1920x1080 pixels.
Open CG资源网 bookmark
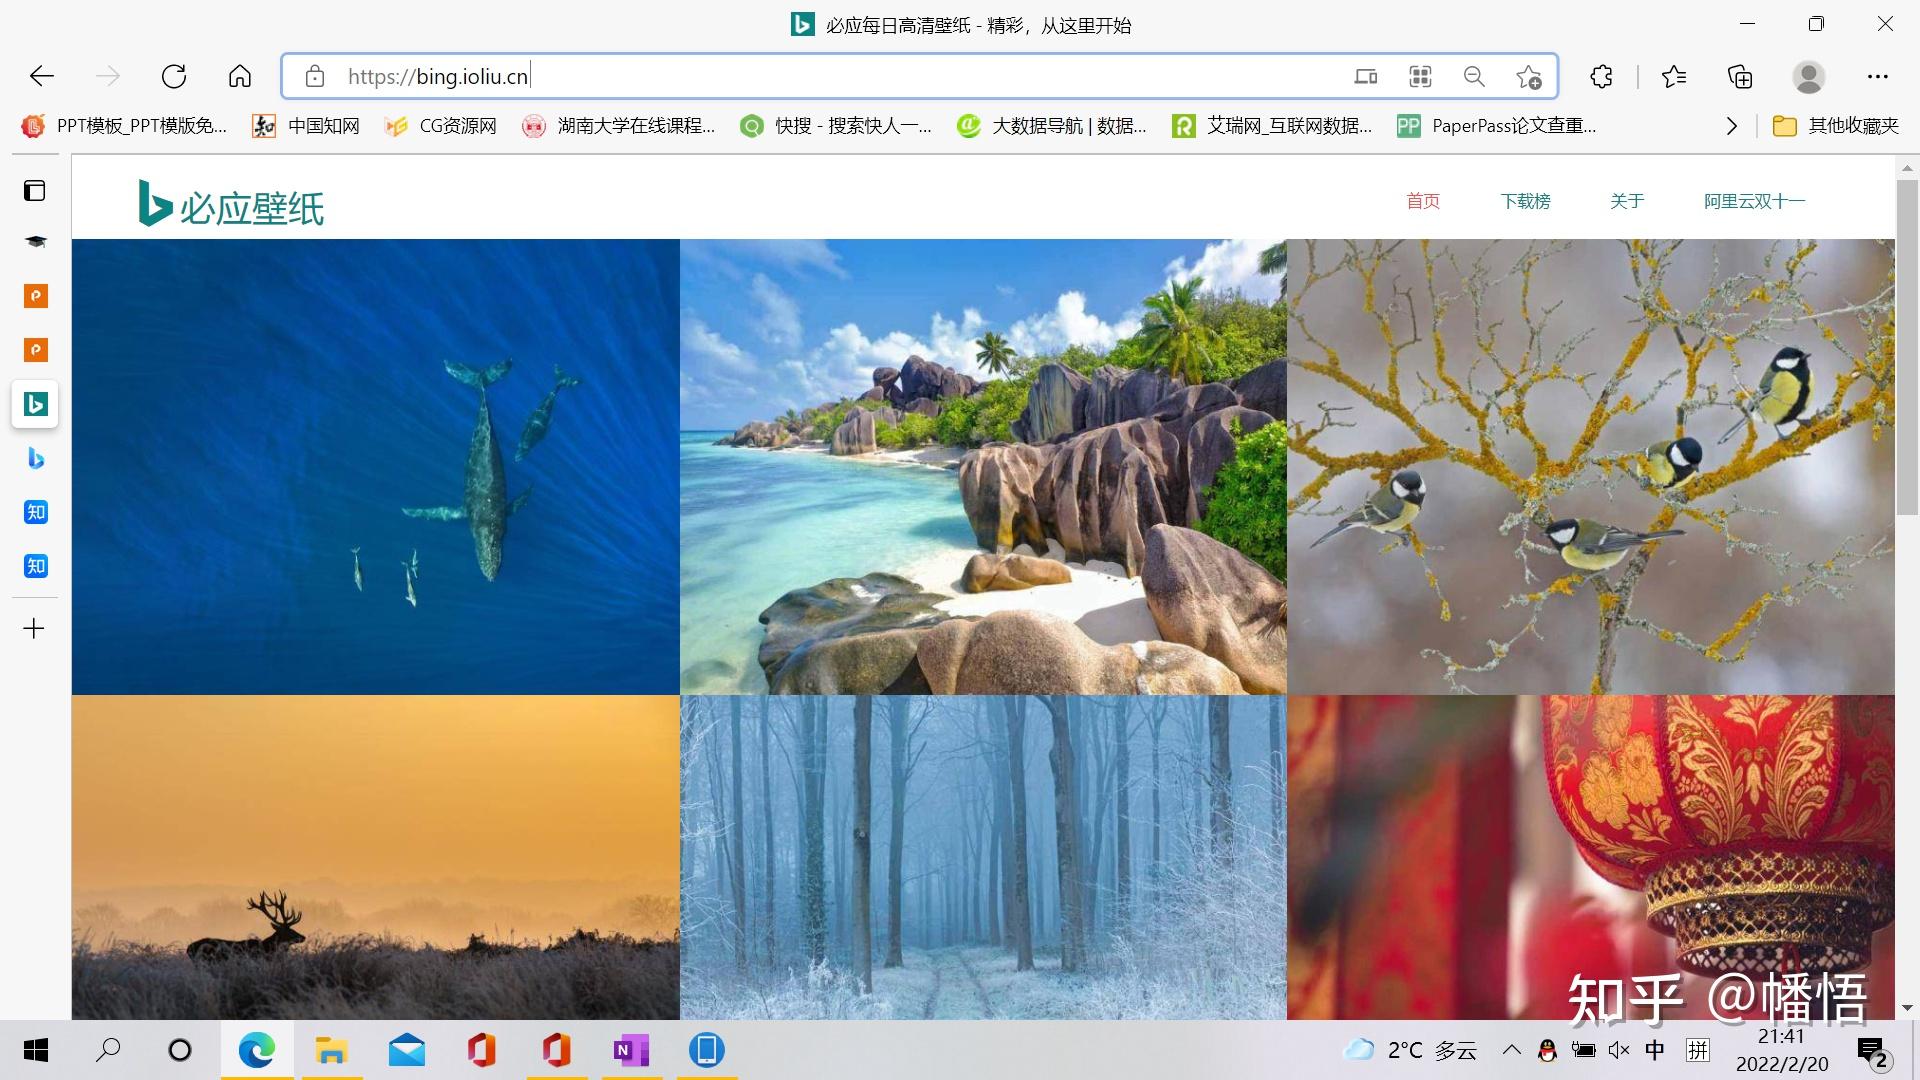point(441,126)
